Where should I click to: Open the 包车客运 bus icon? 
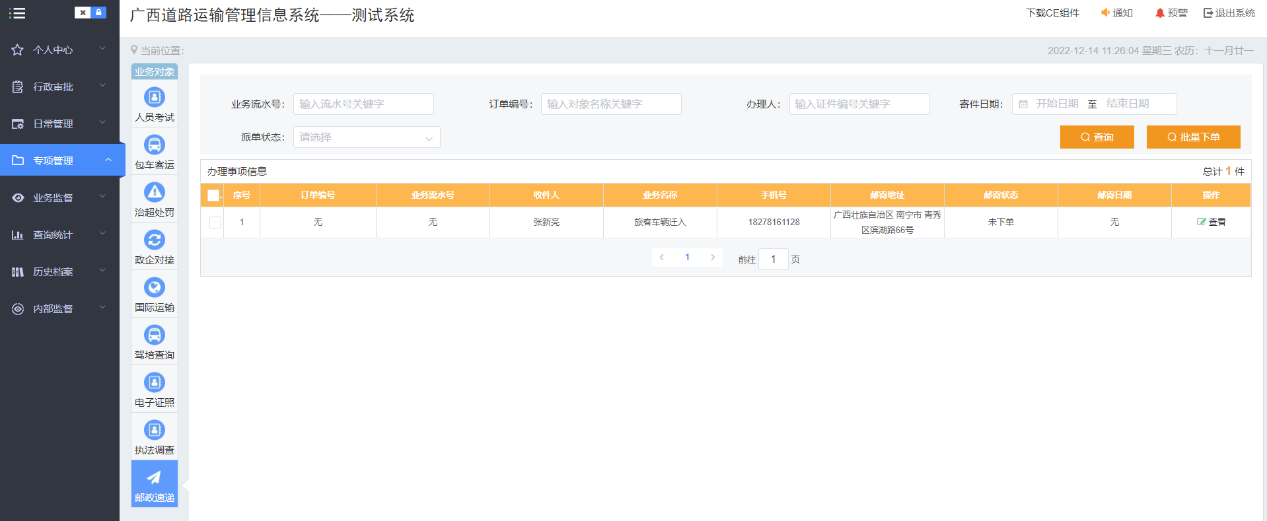coord(154,145)
